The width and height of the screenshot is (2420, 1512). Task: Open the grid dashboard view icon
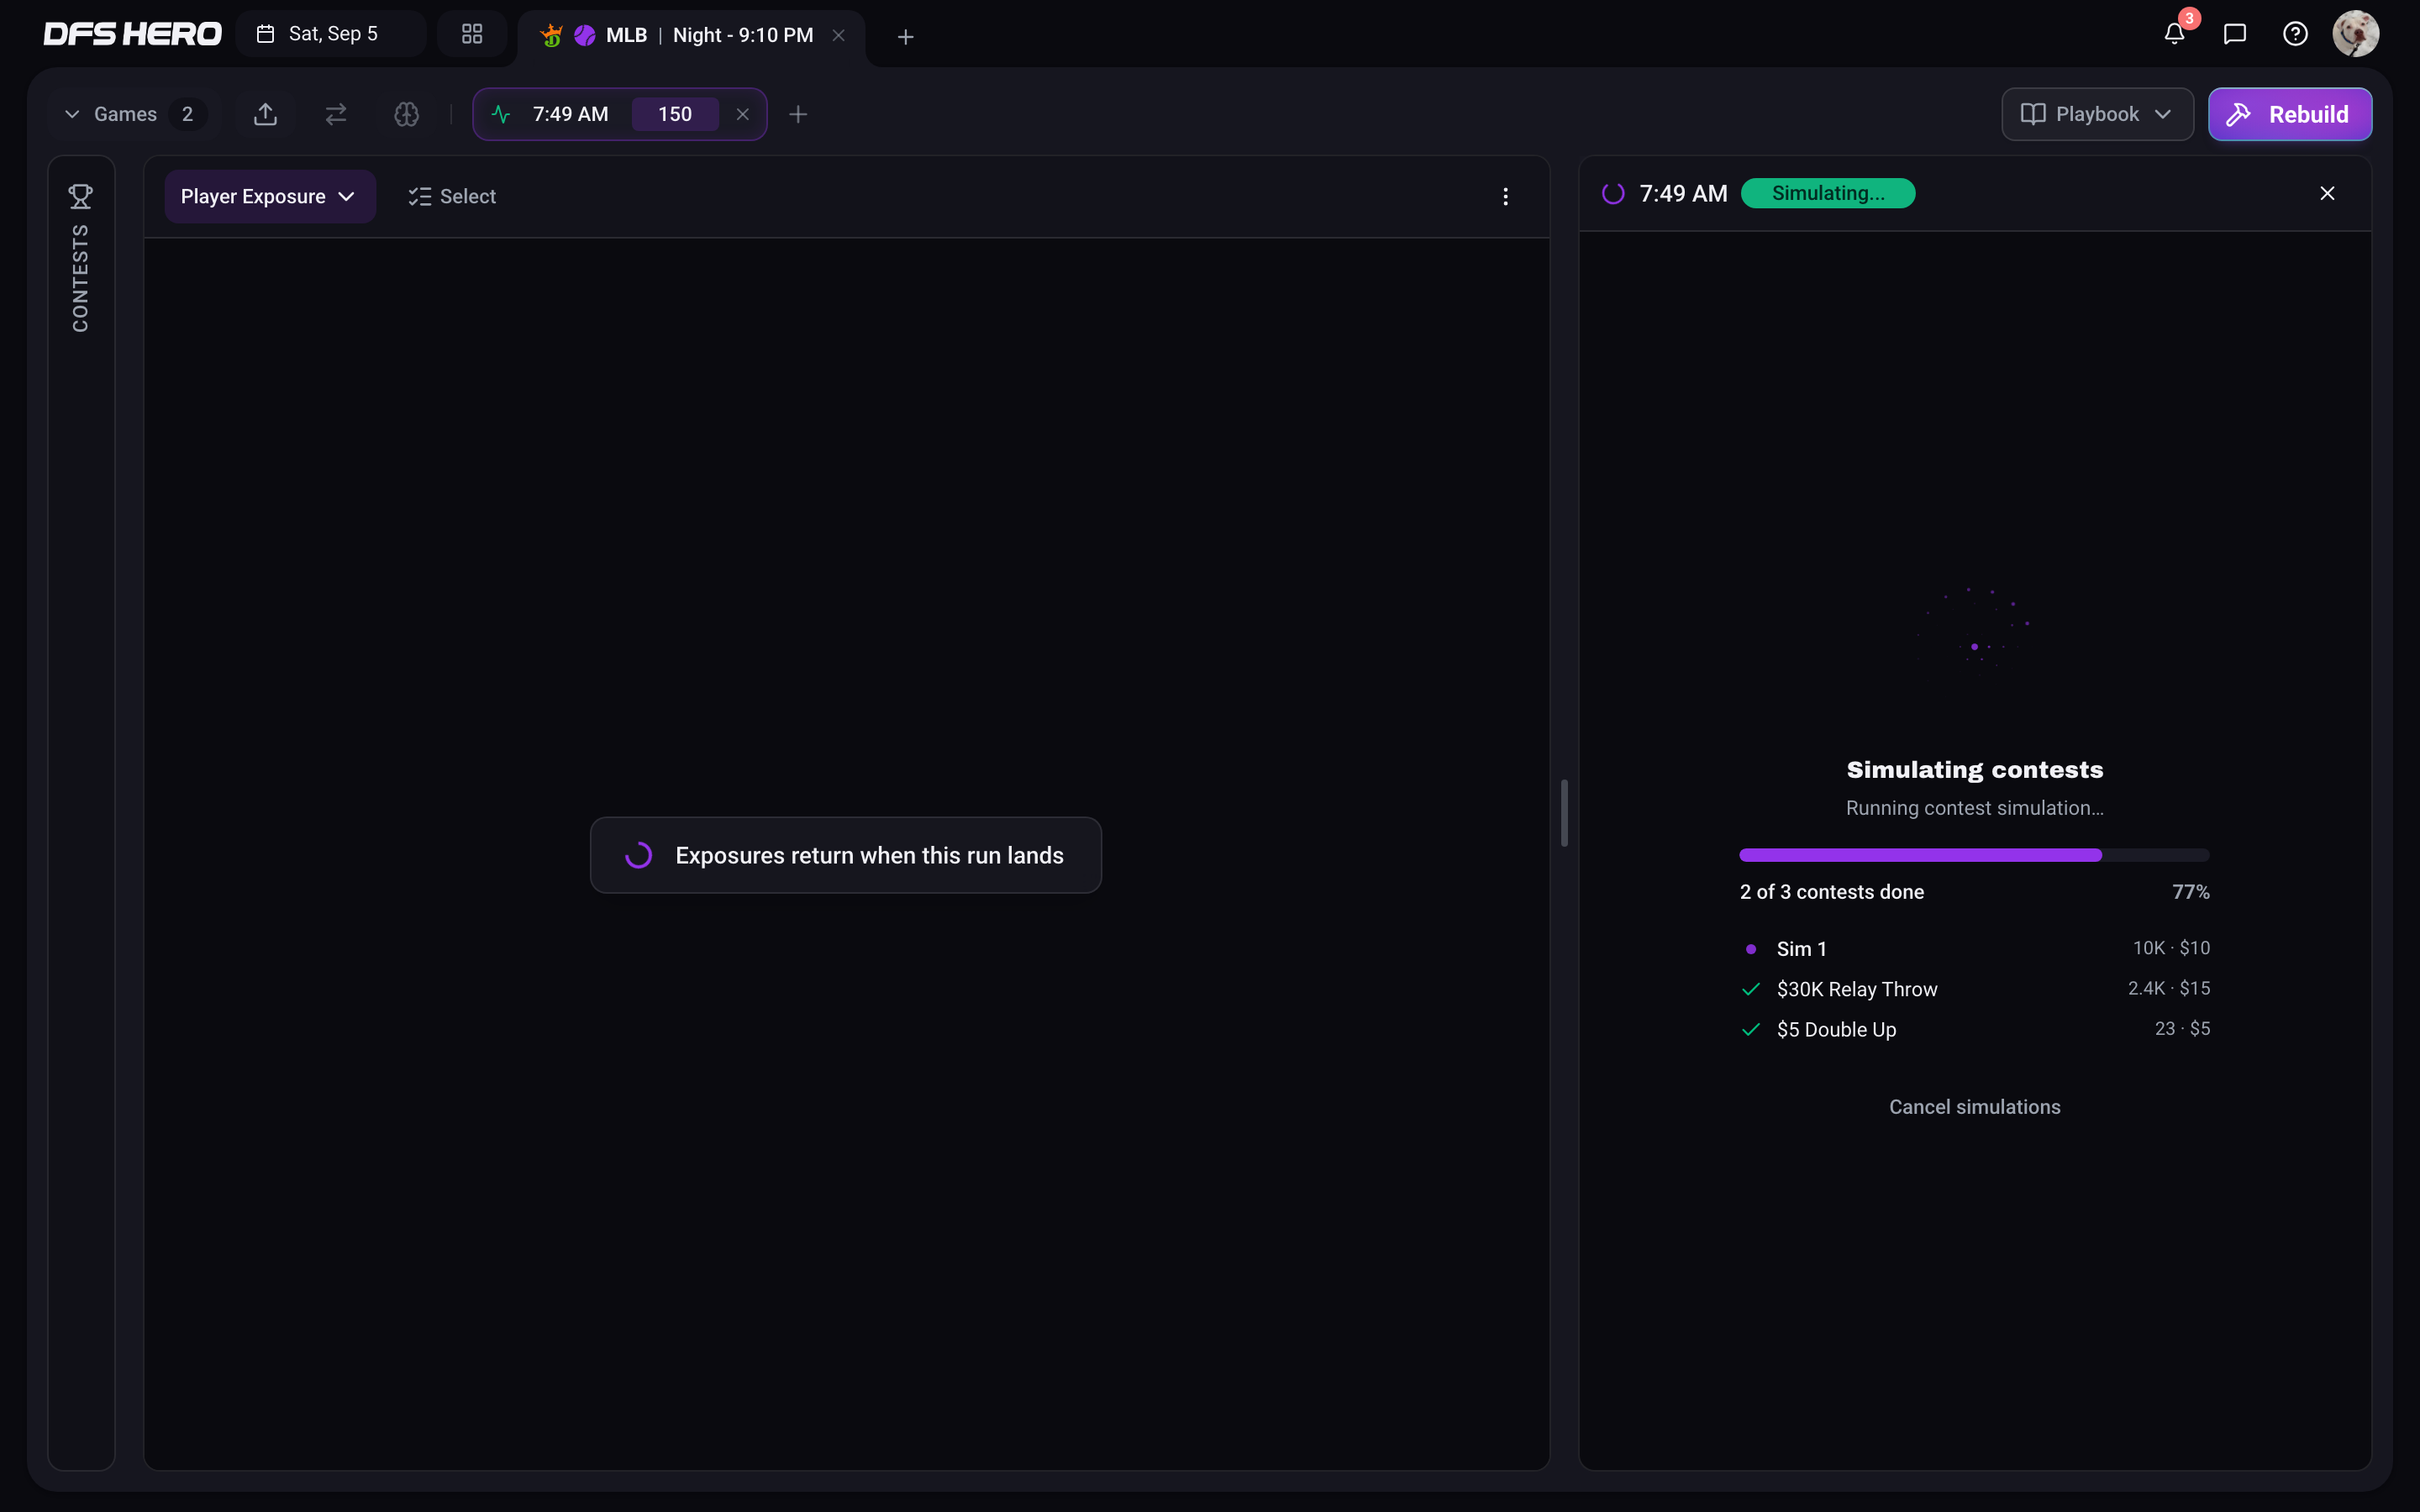(x=472, y=34)
